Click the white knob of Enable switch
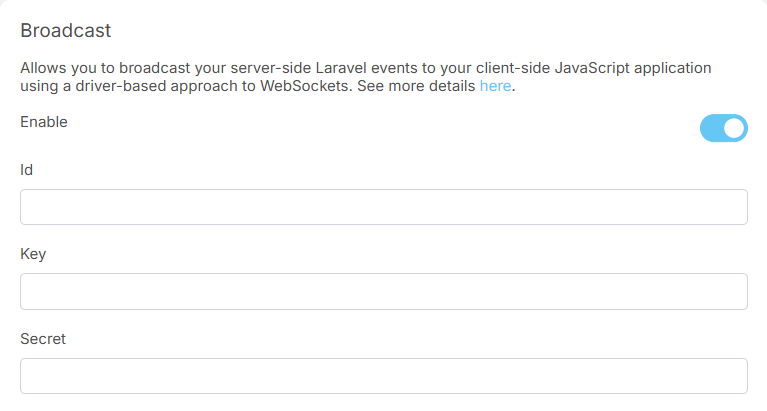Image resolution: width=767 pixels, height=411 pixels. tap(735, 128)
